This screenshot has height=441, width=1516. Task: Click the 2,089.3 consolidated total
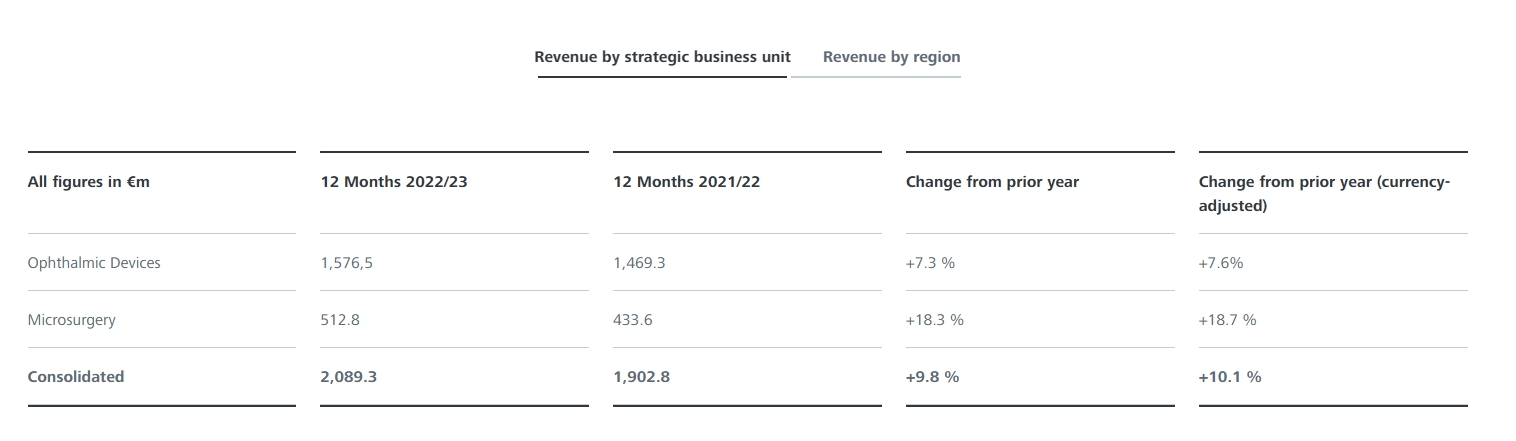point(348,377)
